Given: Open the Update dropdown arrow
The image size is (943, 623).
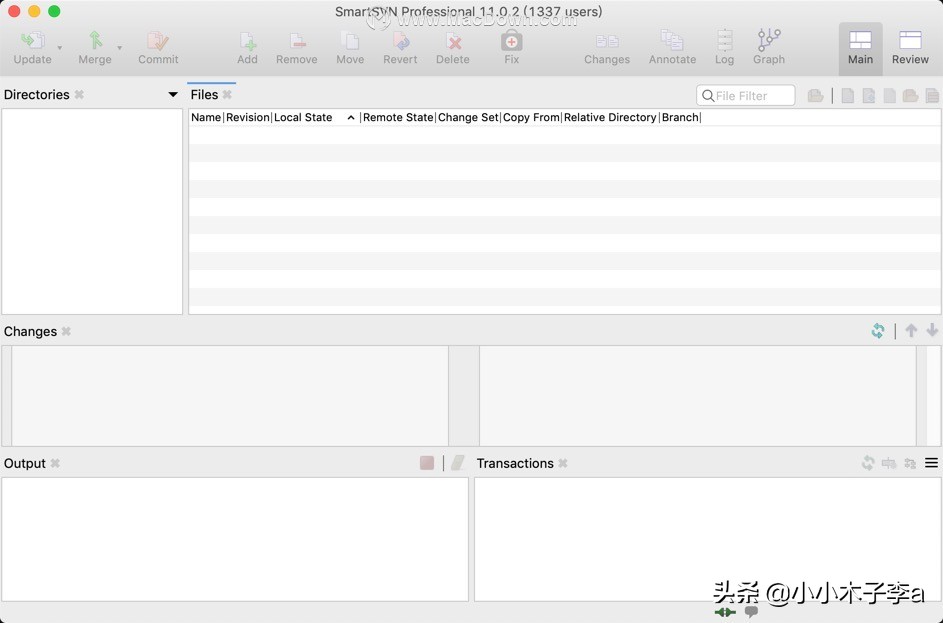Looking at the screenshot, I should click(60, 48).
